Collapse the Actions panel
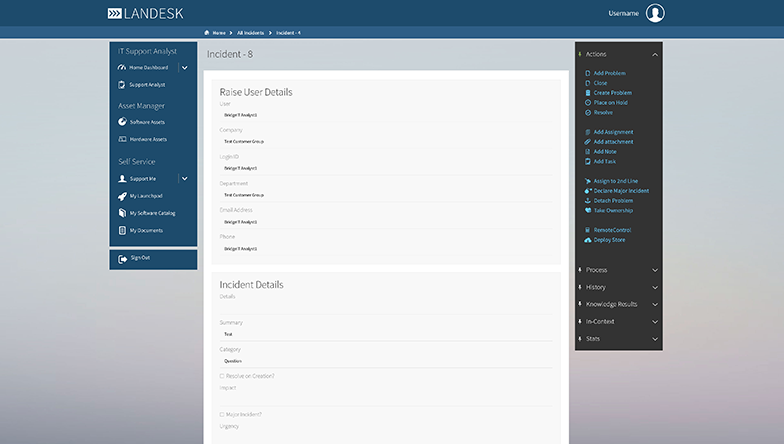The image size is (784, 444). click(x=654, y=54)
